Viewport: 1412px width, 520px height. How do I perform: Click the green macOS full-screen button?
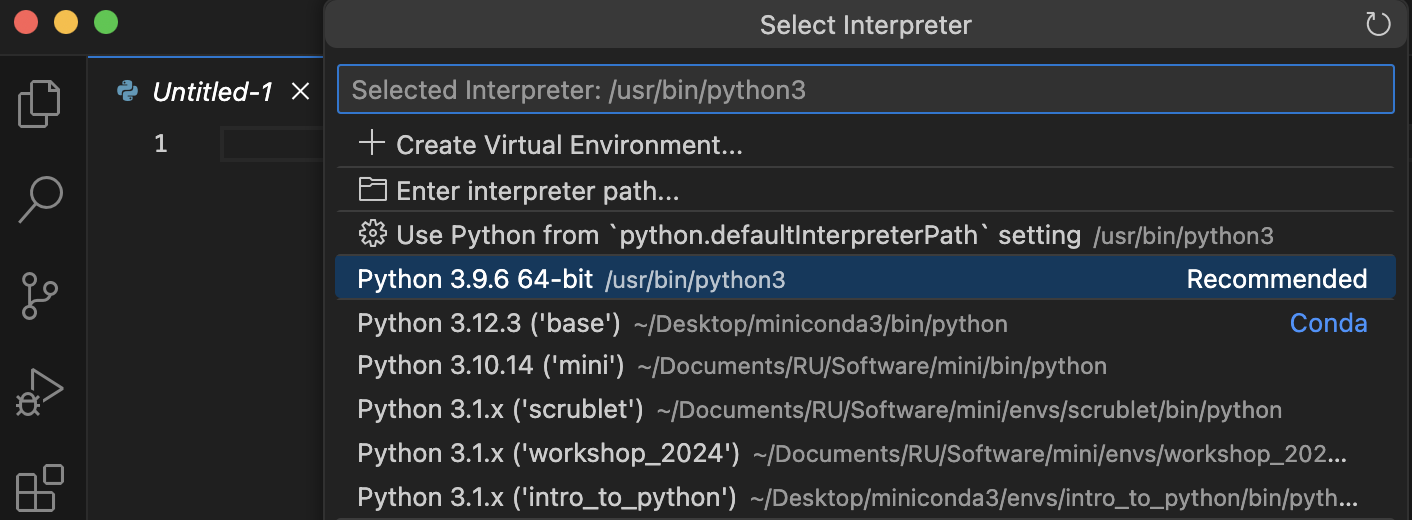pyautogui.click(x=105, y=22)
